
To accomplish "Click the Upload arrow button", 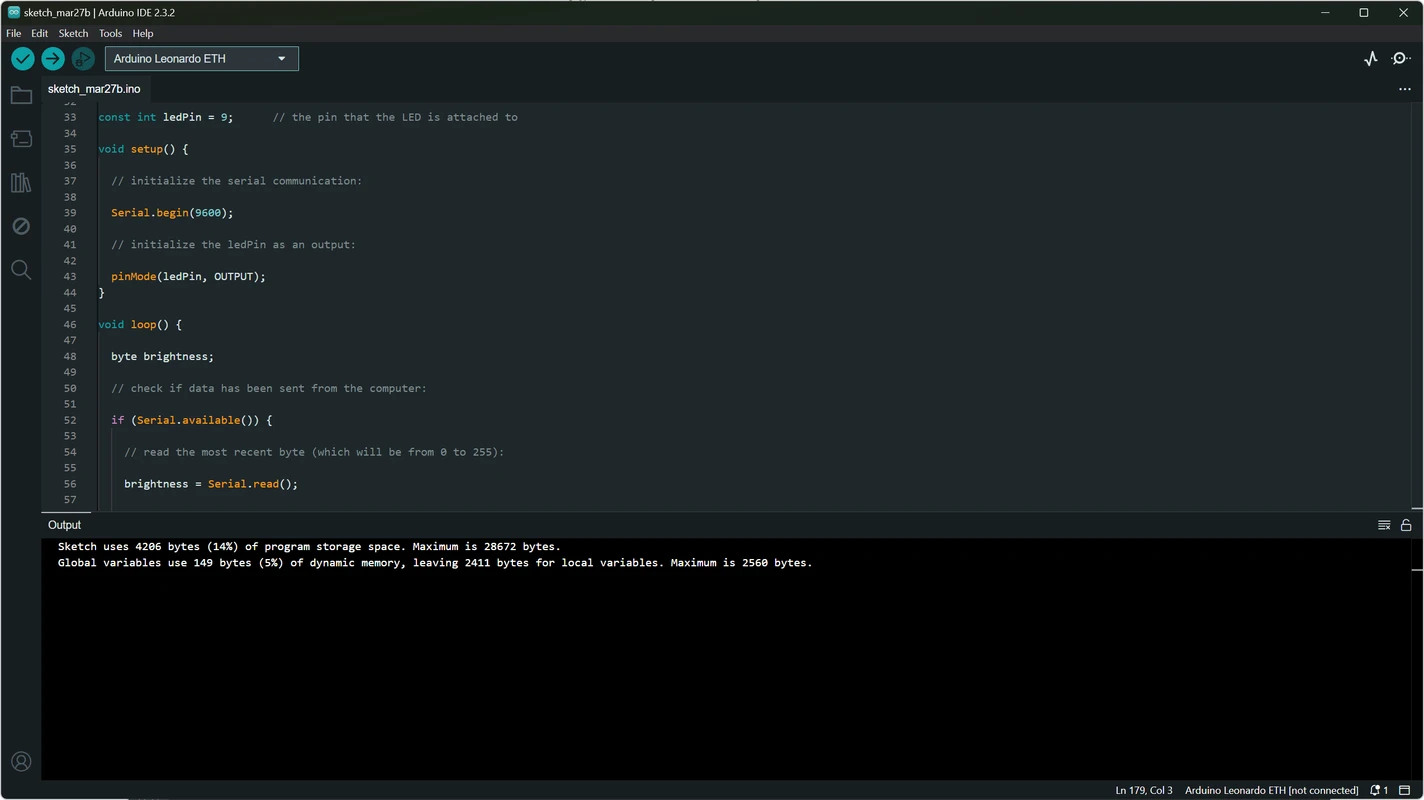I will (53, 59).
